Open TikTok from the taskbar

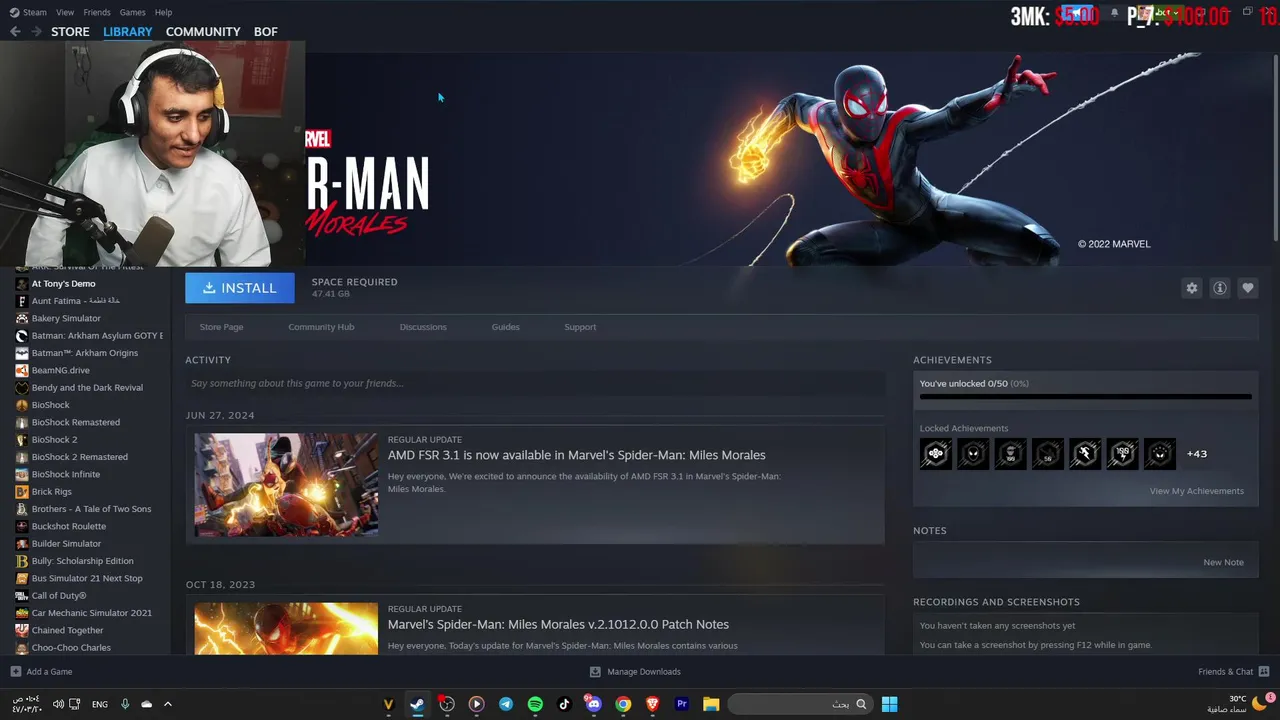click(x=564, y=704)
